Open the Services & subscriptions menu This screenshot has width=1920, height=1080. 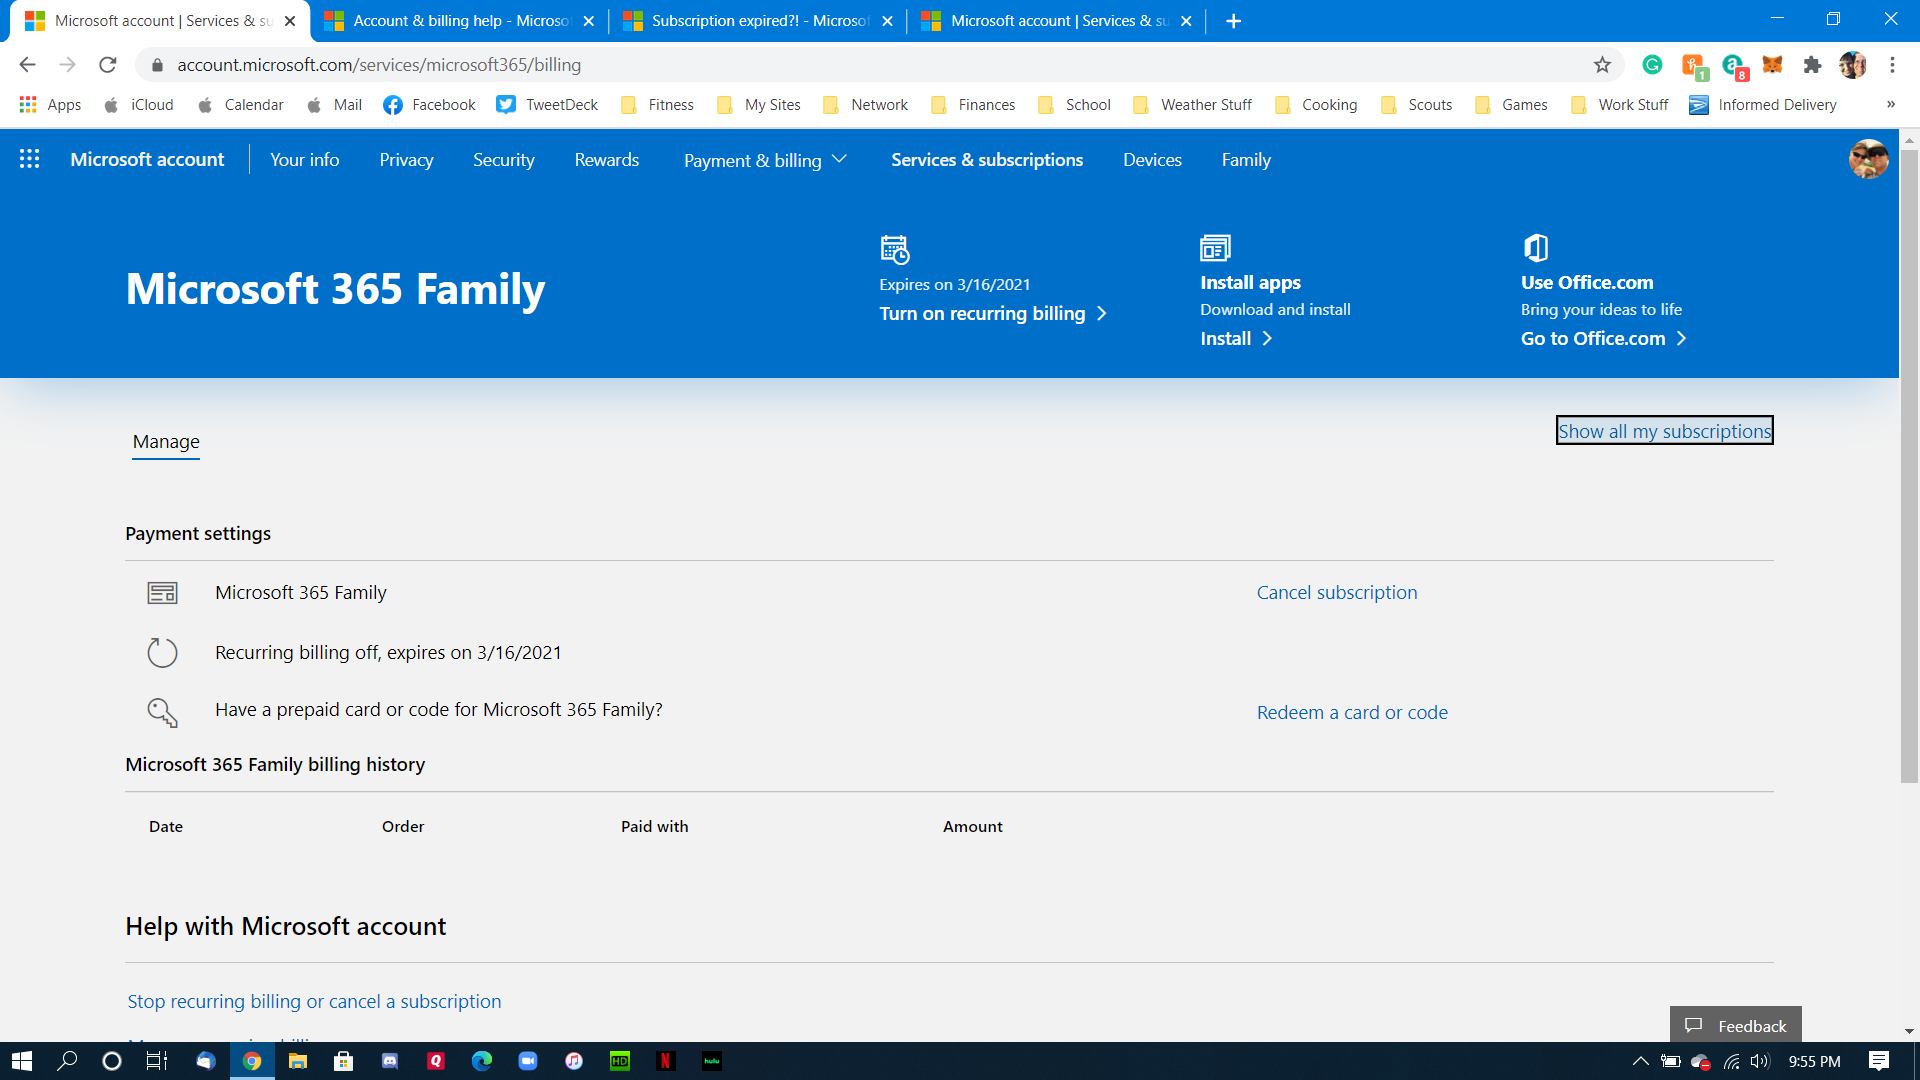pyautogui.click(x=986, y=160)
